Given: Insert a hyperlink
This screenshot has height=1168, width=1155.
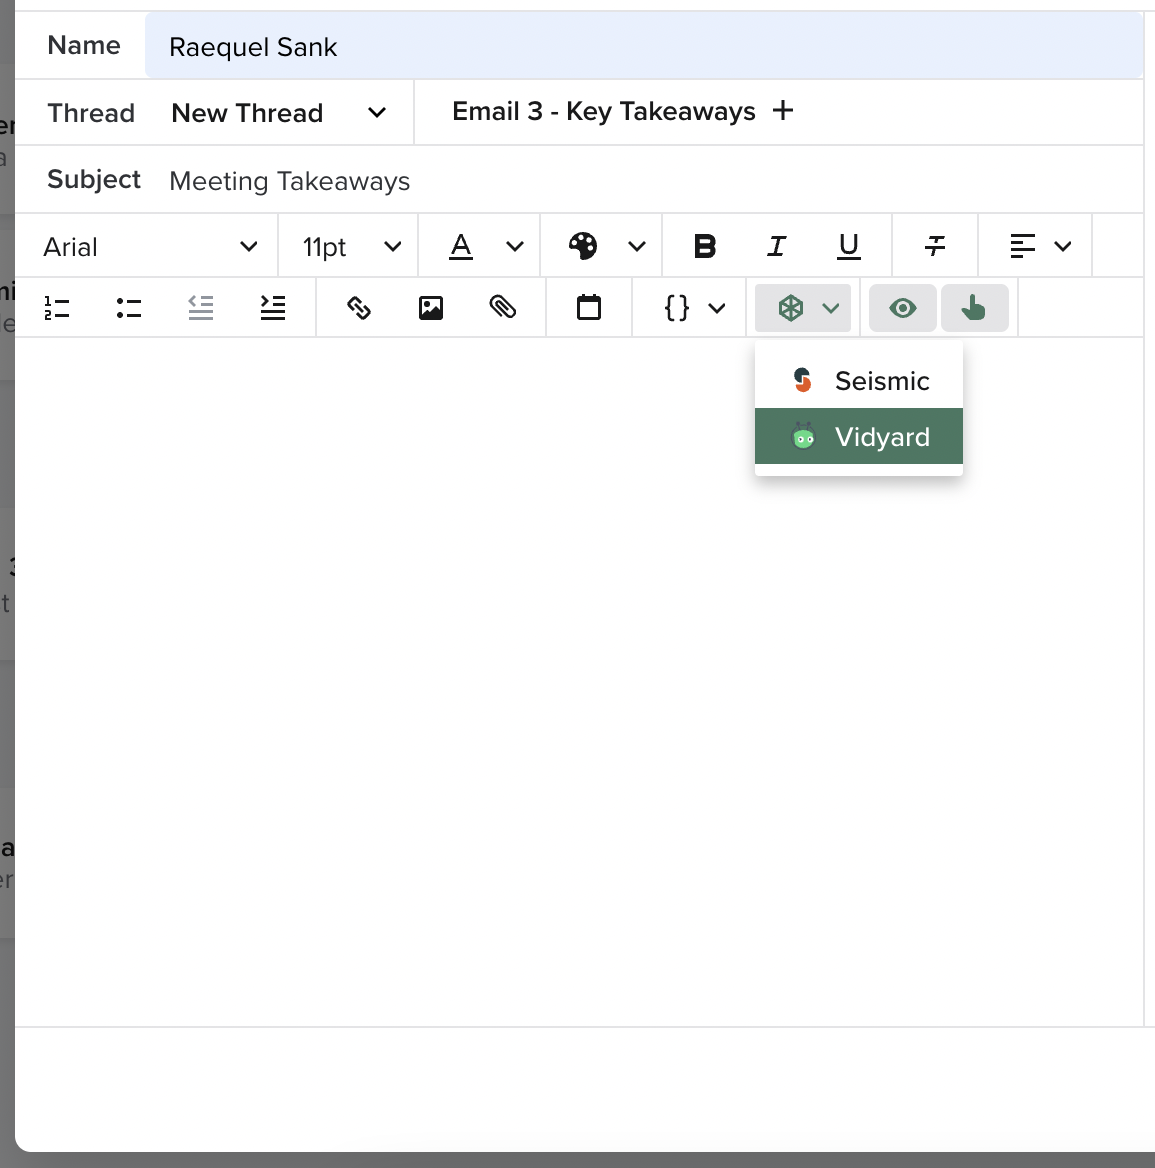Looking at the screenshot, I should (359, 308).
